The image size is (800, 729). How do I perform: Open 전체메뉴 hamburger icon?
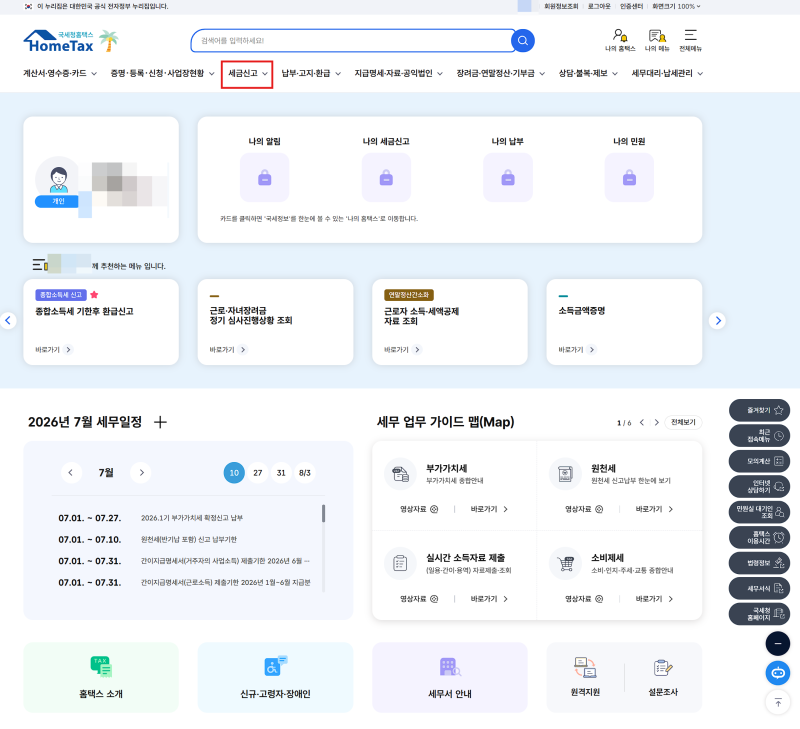[690, 40]
